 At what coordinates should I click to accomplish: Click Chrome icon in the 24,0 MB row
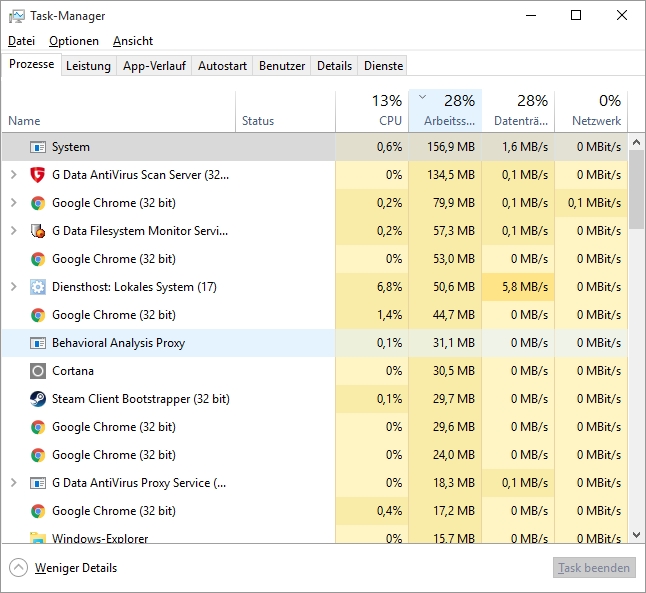tap(37, 455)
